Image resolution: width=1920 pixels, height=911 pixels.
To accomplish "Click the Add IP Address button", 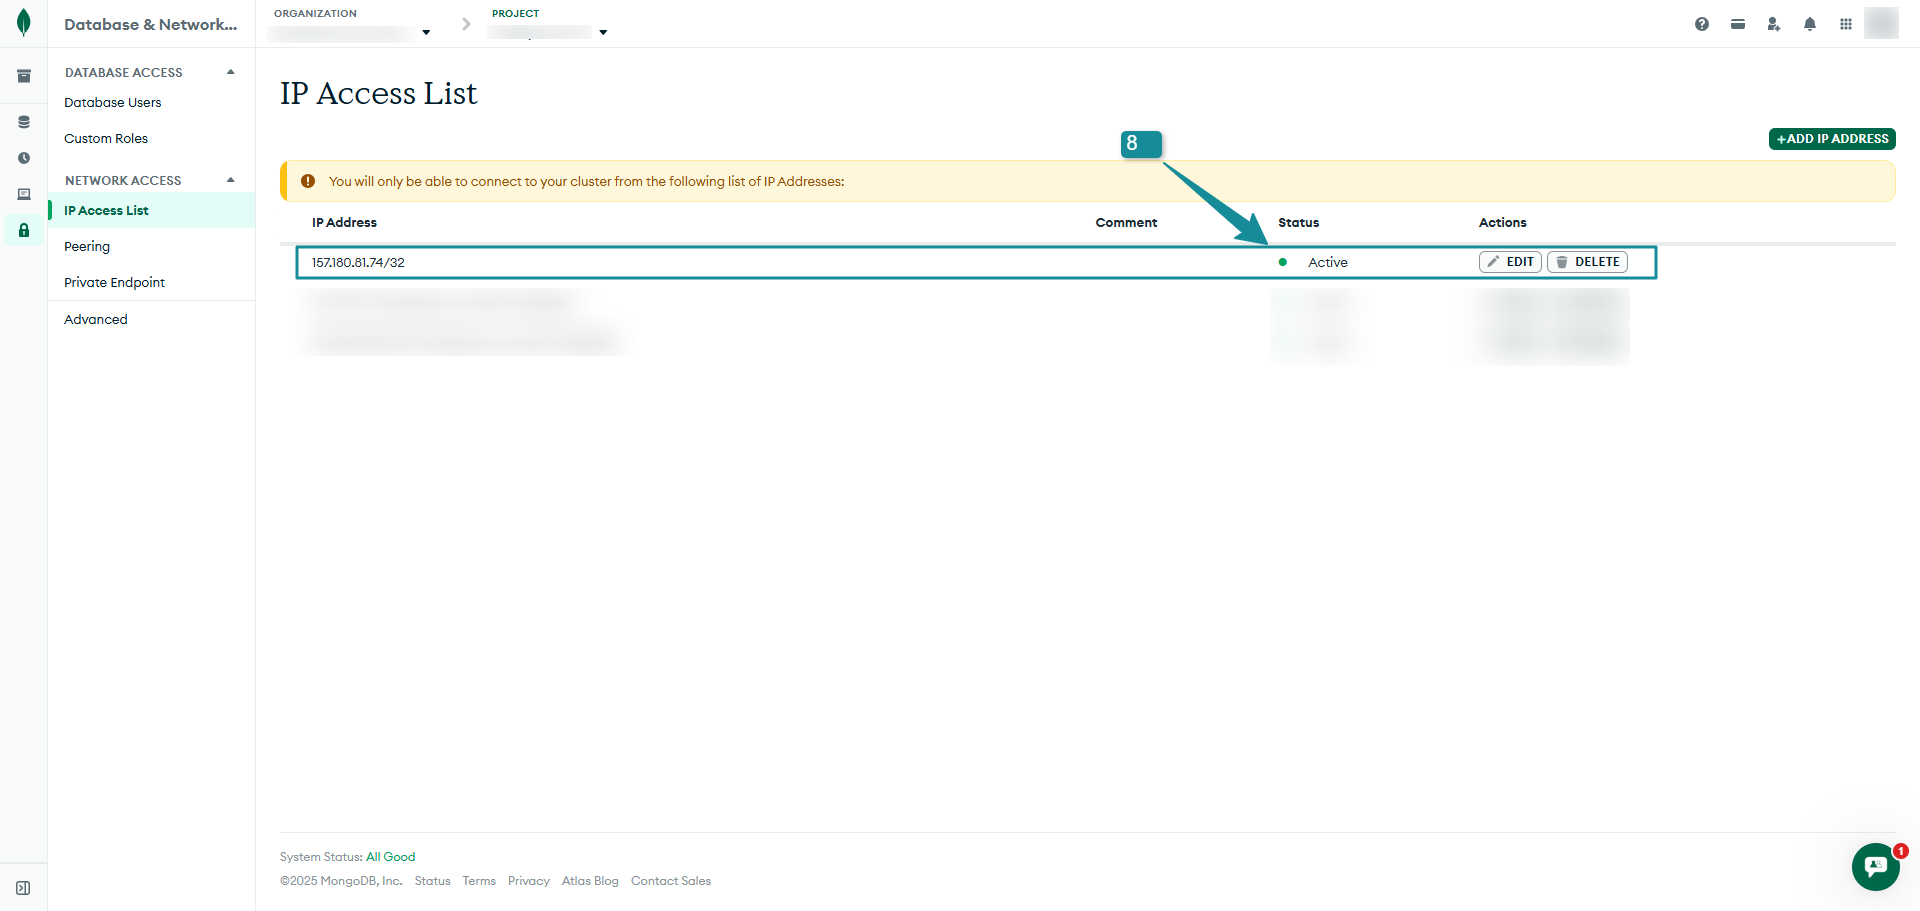I will pyautogui.click(x=1832, y=139).
